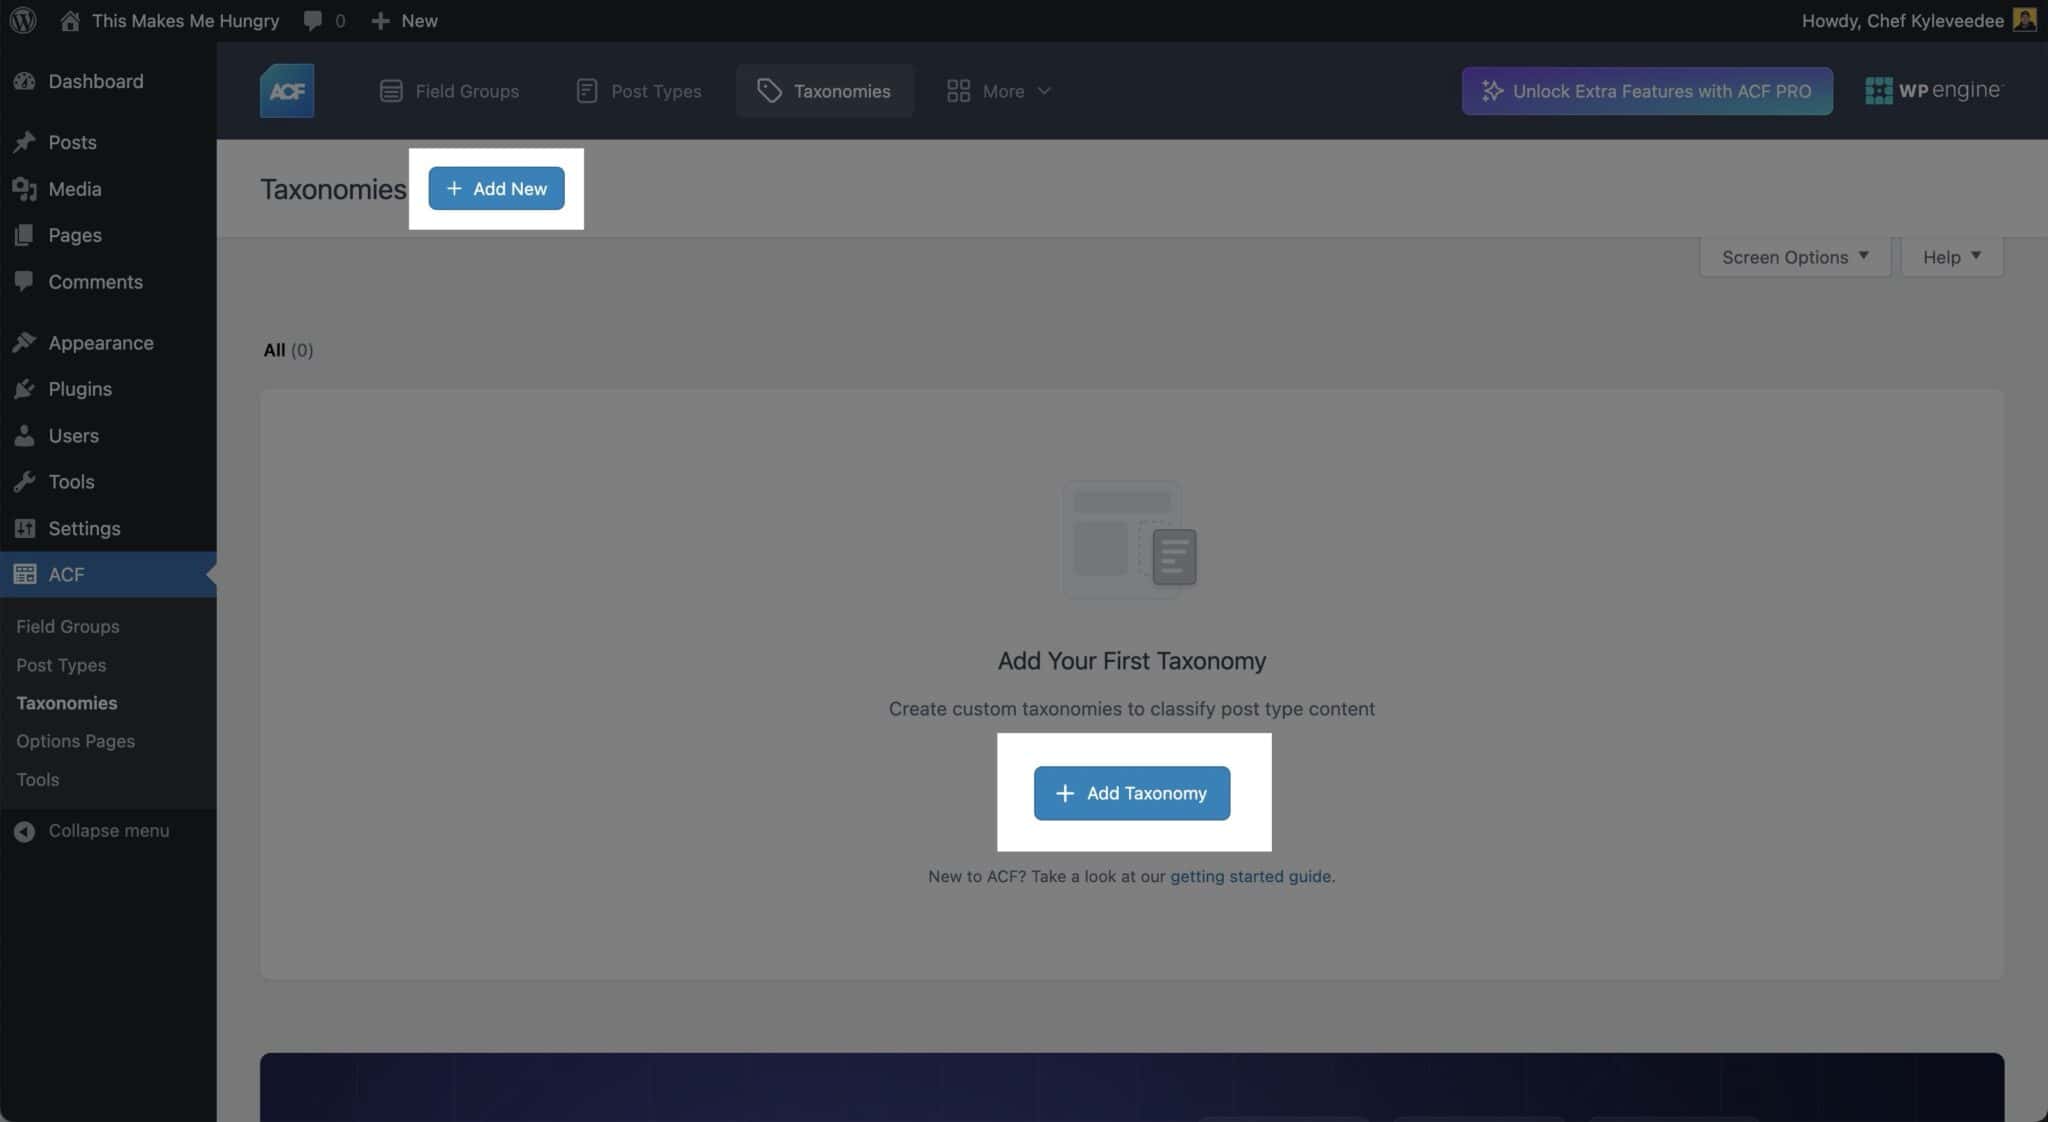Screen dimensions: 2048x1122
Task: Click Chef Kyleveedee's avatar thumbnail
Action: (2024, 20)
